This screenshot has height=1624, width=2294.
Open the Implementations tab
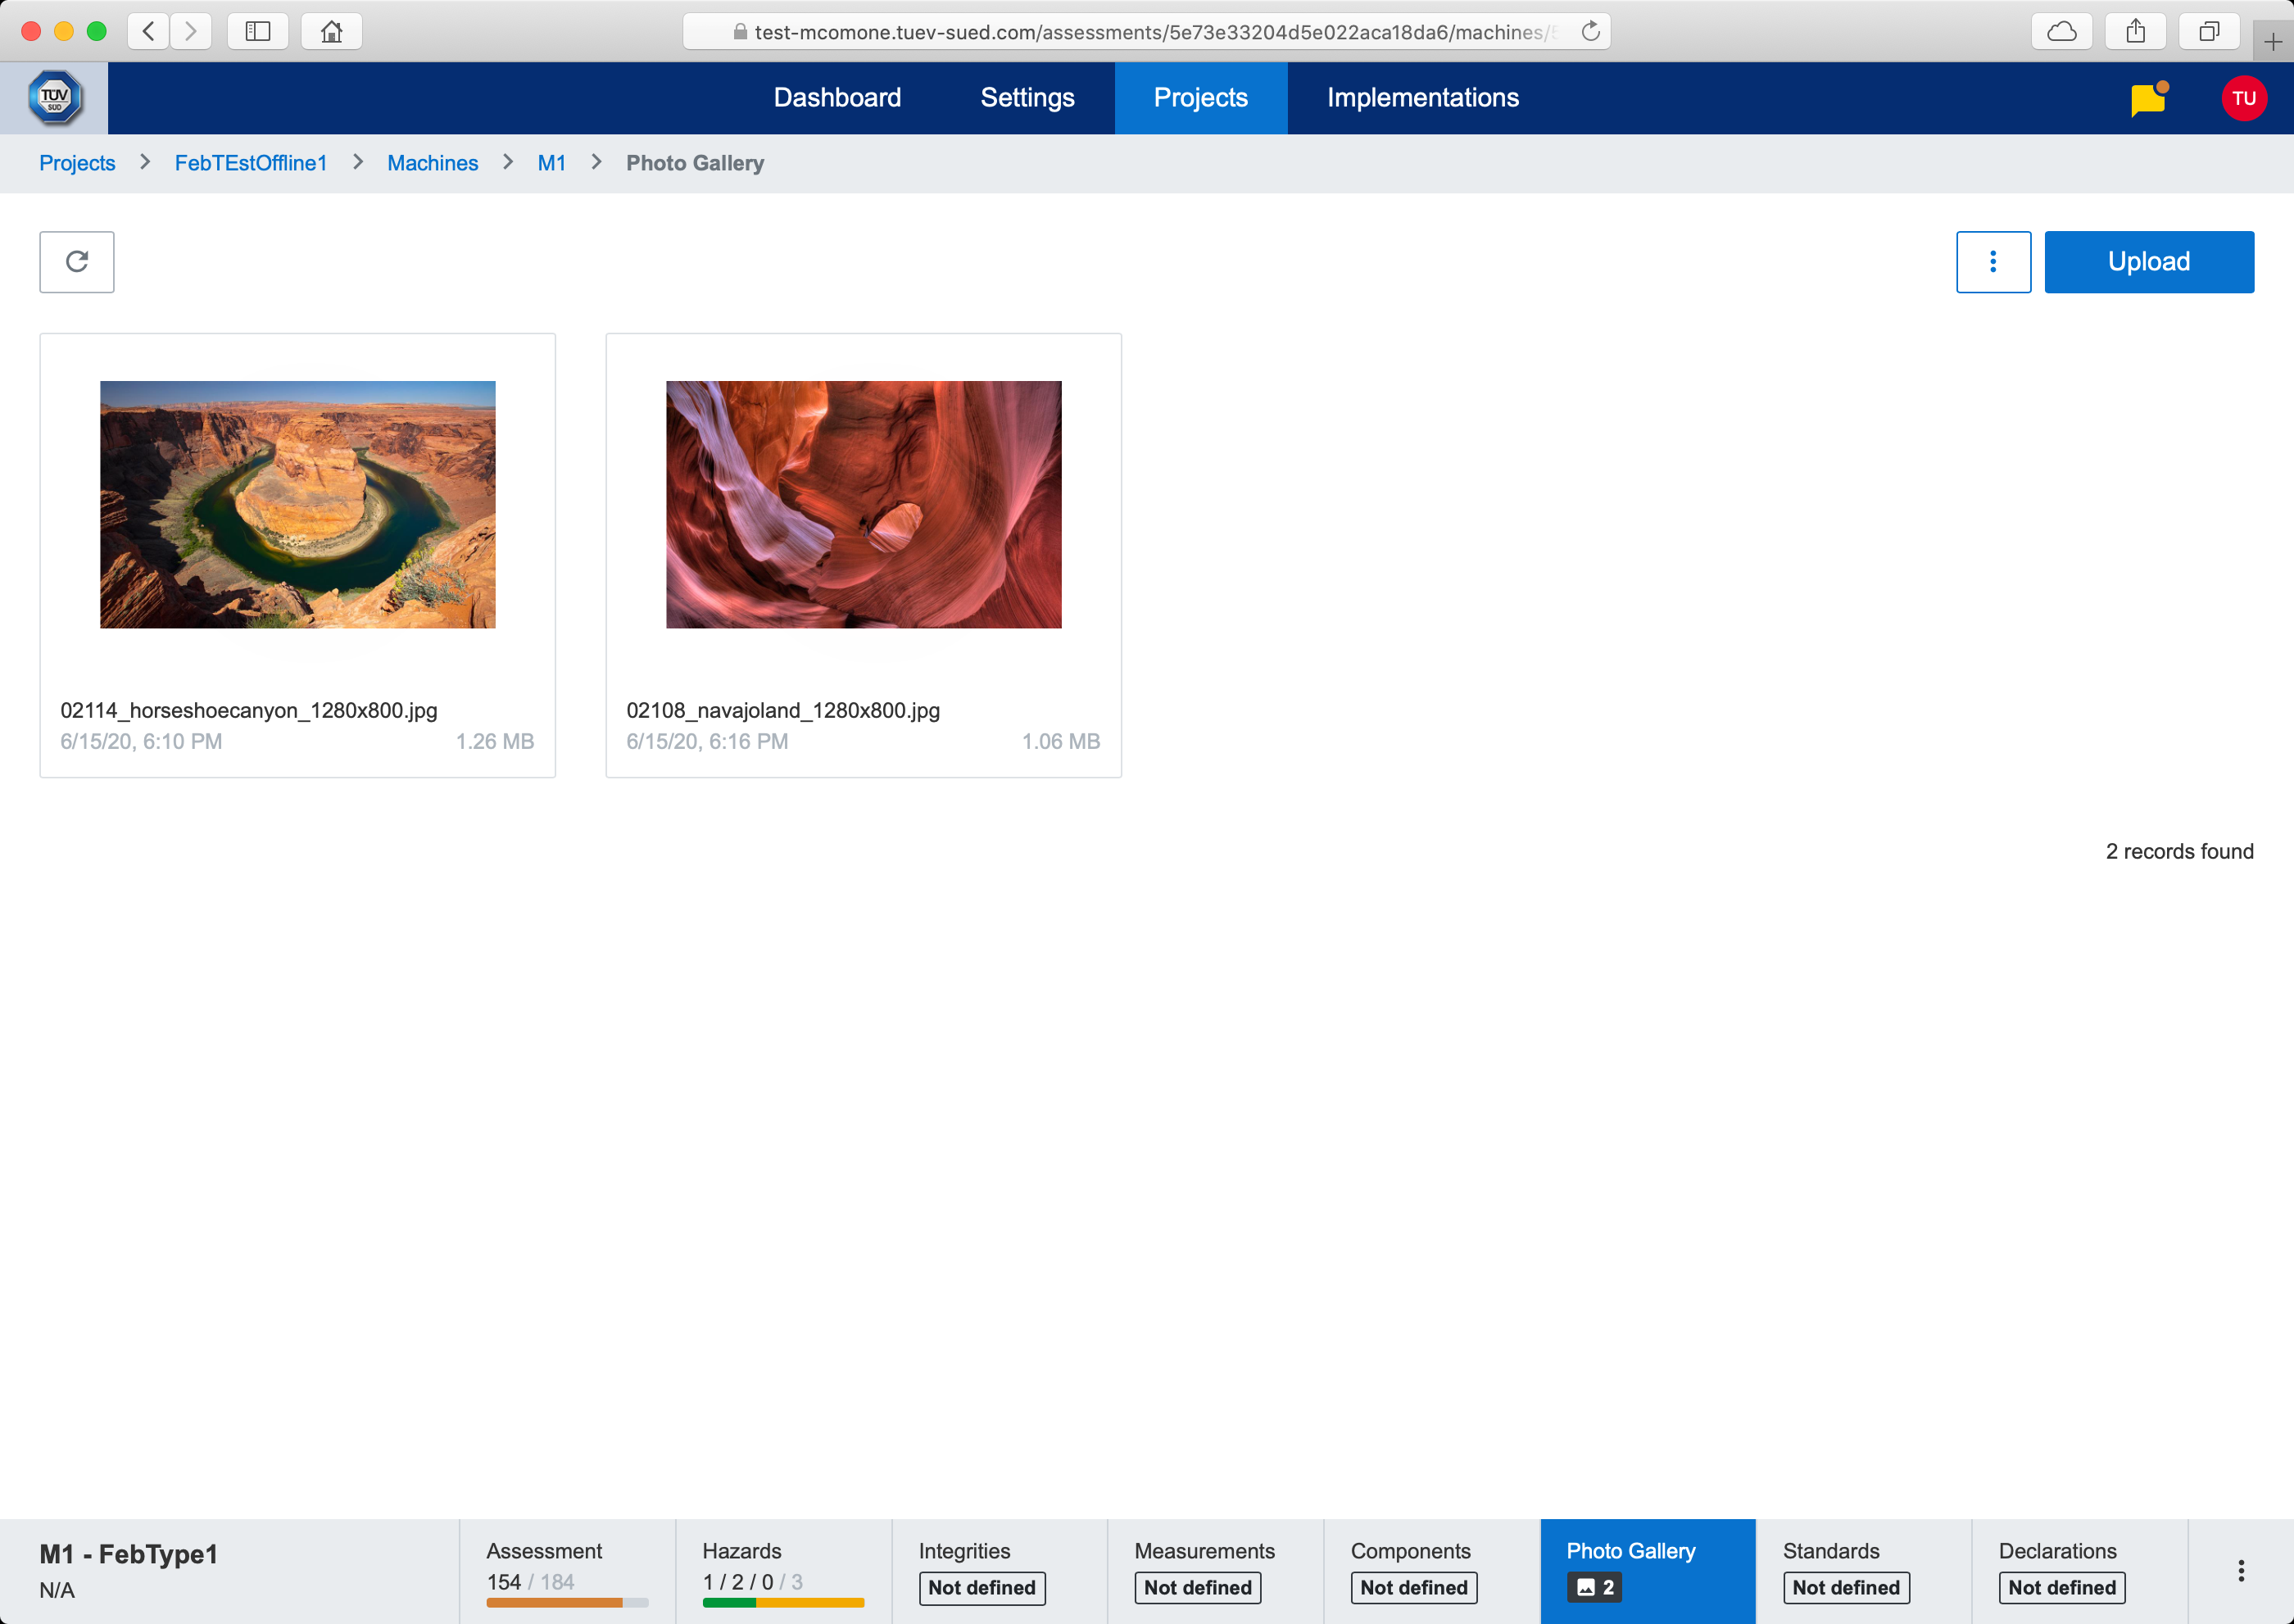pyautogui.click(x=1422, y=98)
